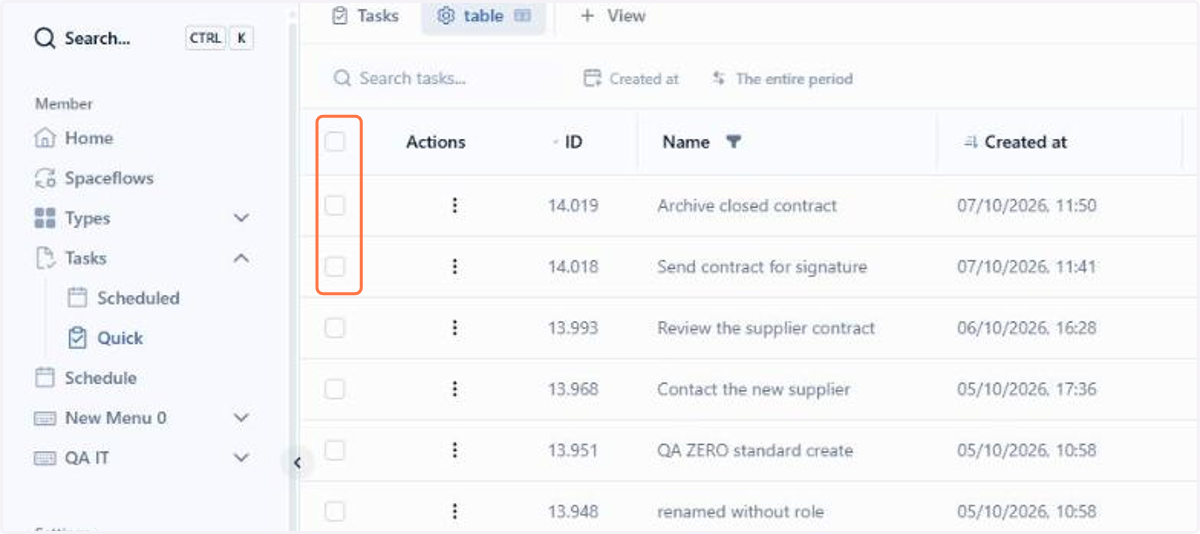Open task Send contract for signature
The width and height of the screenshot is (1200, 534).
pyautogui.click(x=762, y=267)
